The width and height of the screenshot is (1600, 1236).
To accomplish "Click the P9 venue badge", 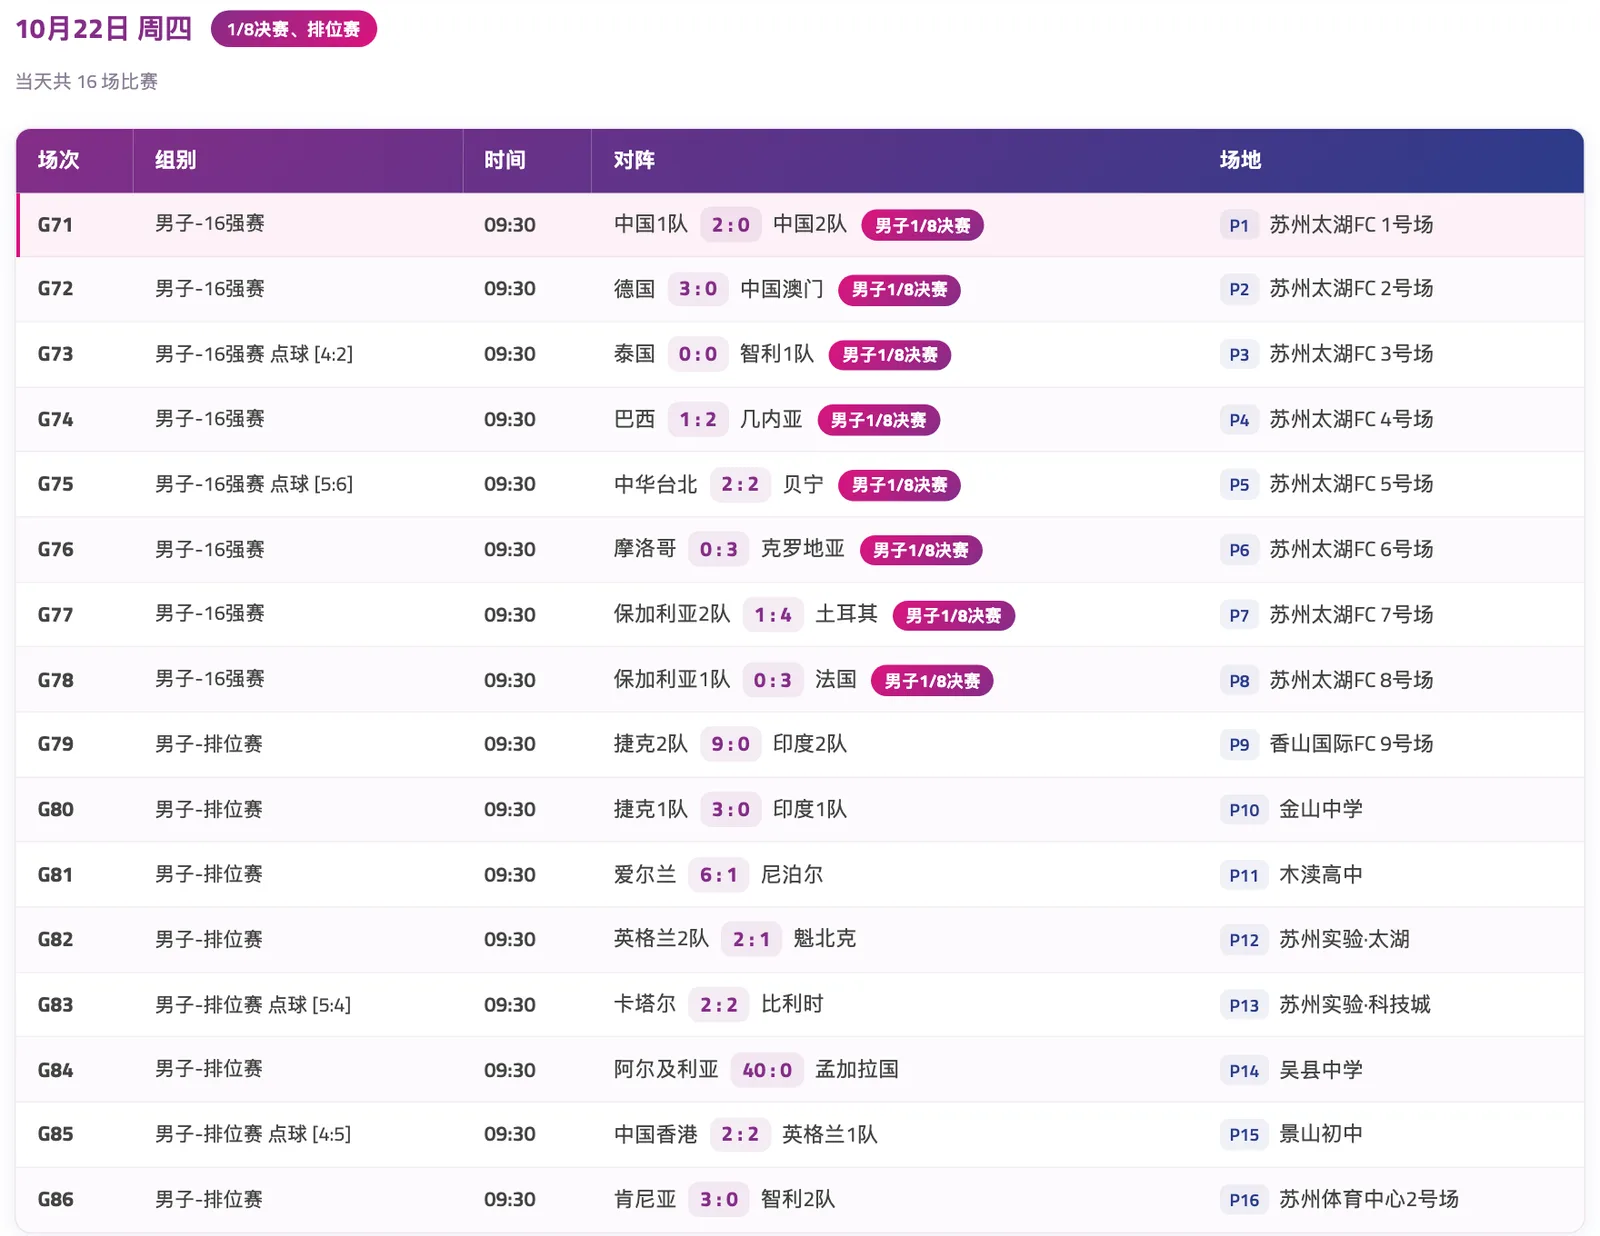I will 1239,744.
